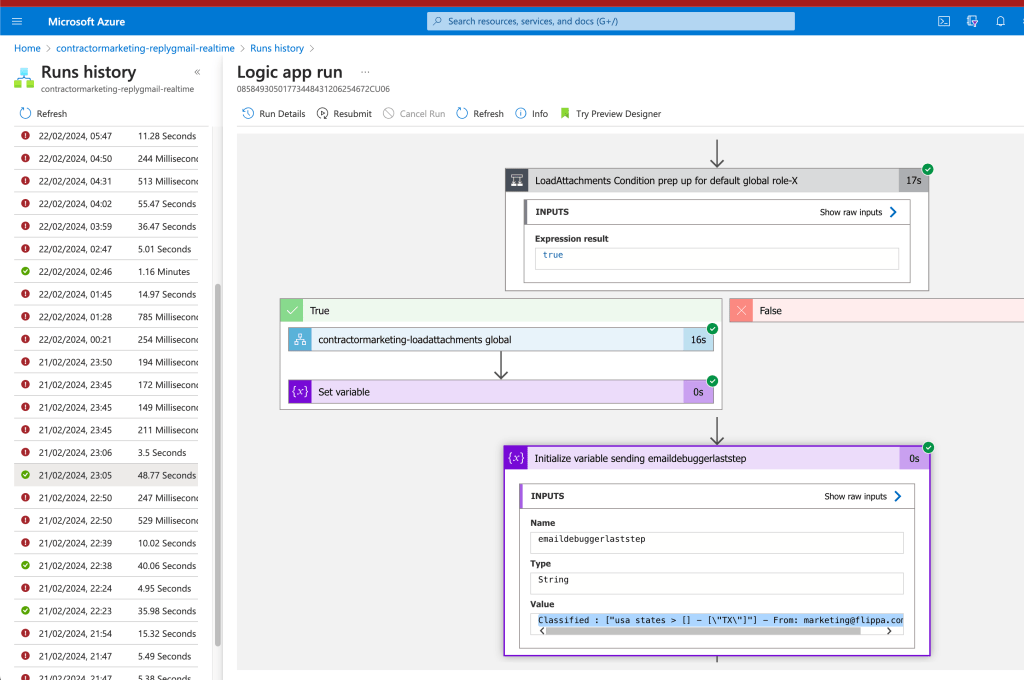This screenshot has width=1024, height=680.
Task: Click the Type field String
Action: pyautogui.click(x=716, y=583)
